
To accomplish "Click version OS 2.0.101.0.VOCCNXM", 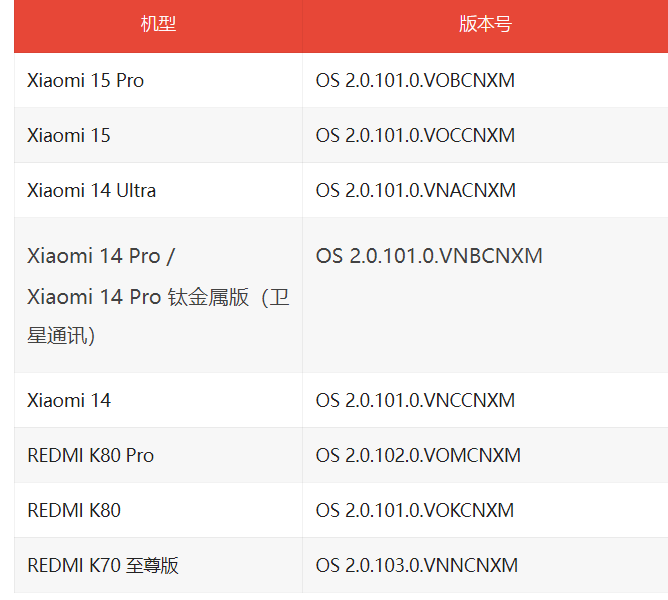I will tap(415, 135).
